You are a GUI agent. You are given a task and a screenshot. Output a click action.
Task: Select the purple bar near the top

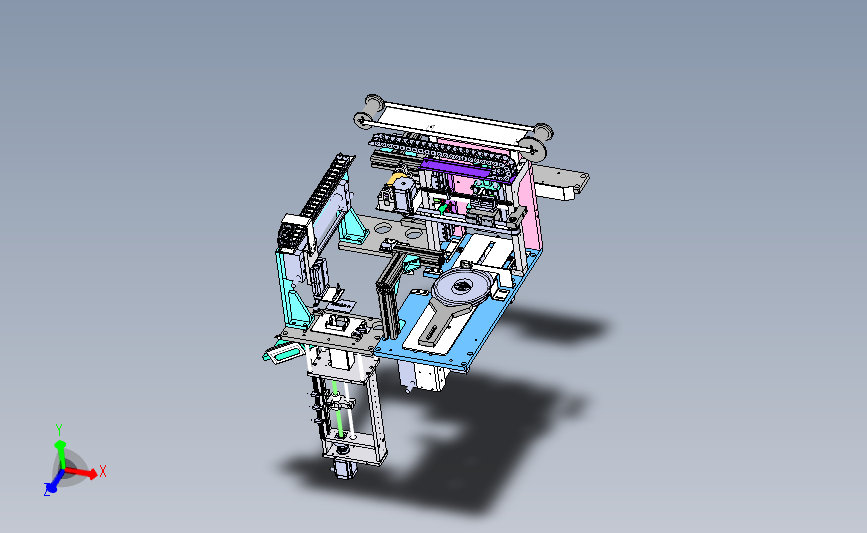(x=455, y=168)
